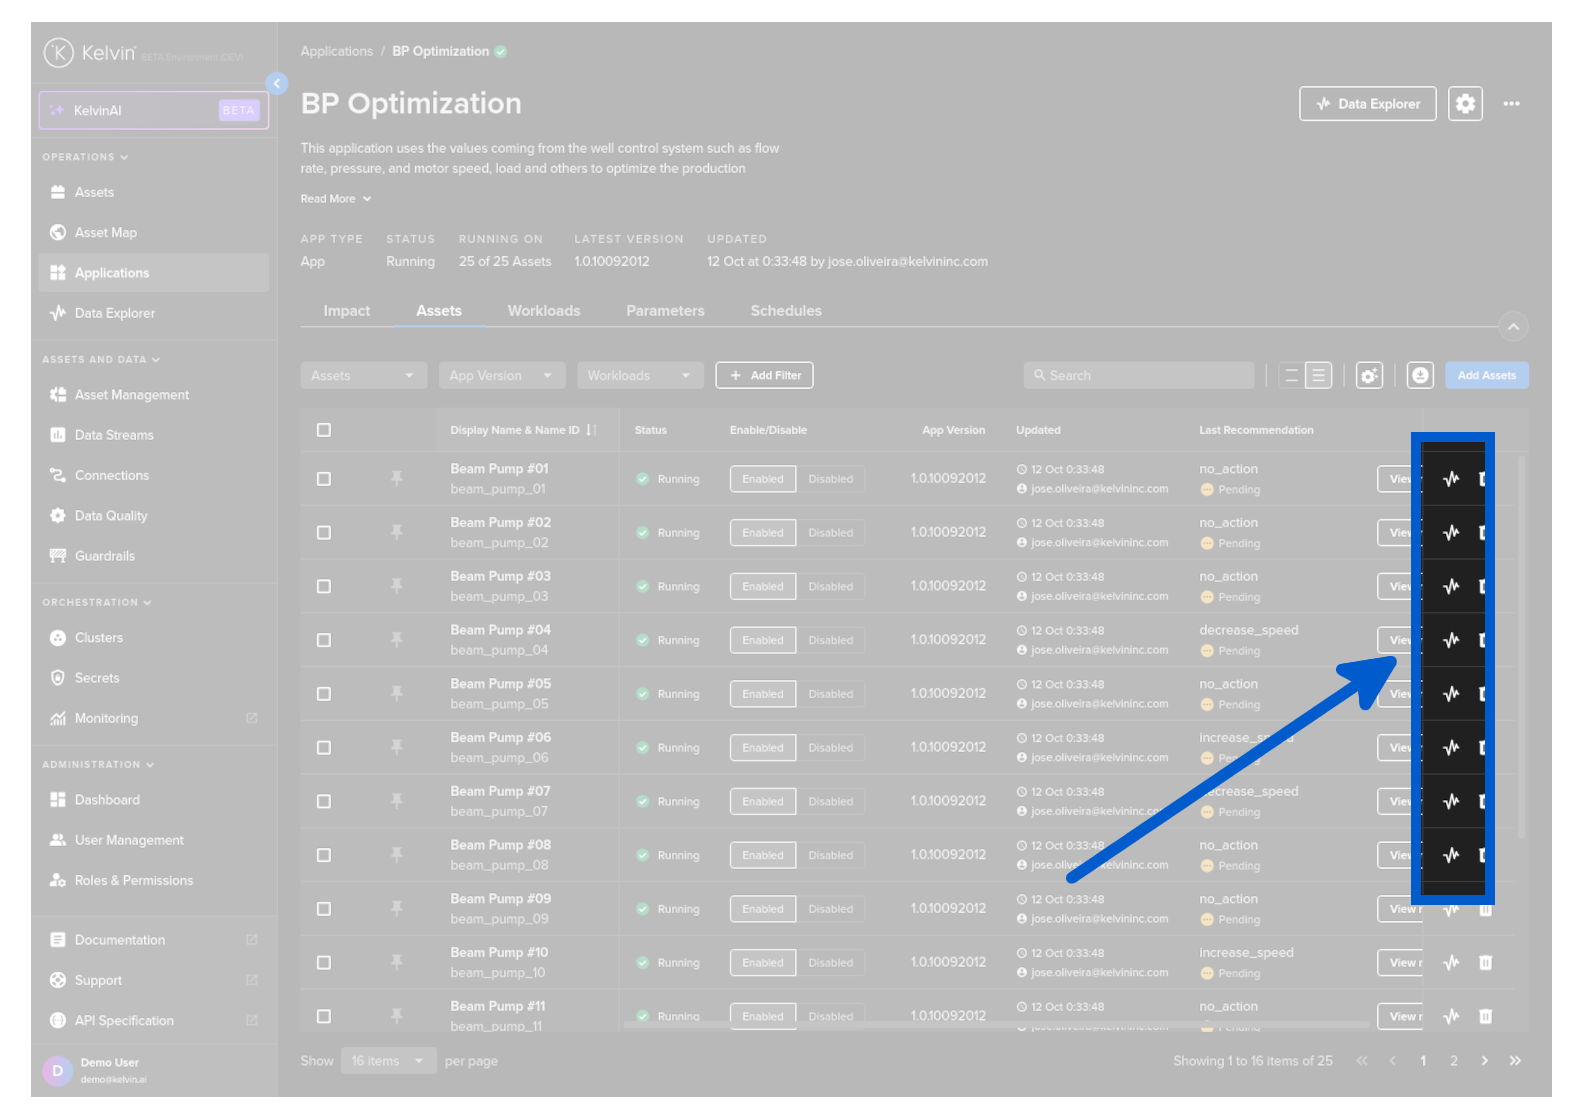Collapse the sidebar with the chevron button
This screenshot has width=1584, height=1120.
coord(277,84)
